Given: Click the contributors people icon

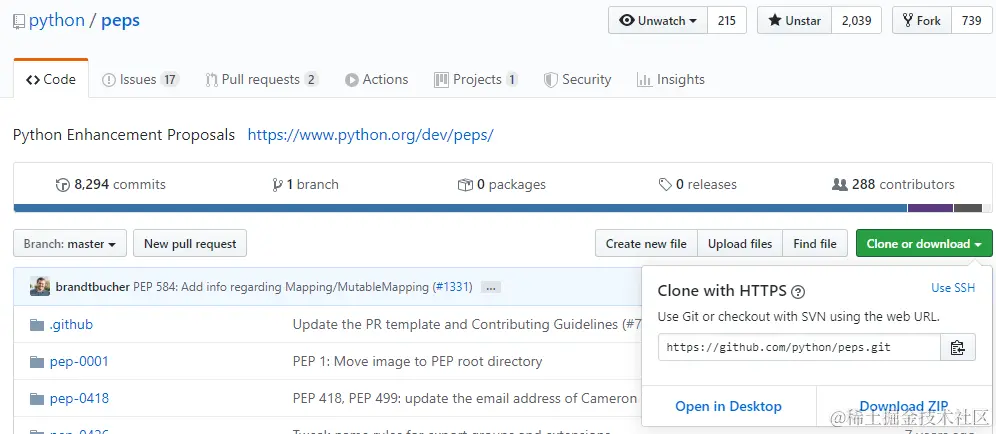Looking at the screenshot, I should (x=840, y=185).
